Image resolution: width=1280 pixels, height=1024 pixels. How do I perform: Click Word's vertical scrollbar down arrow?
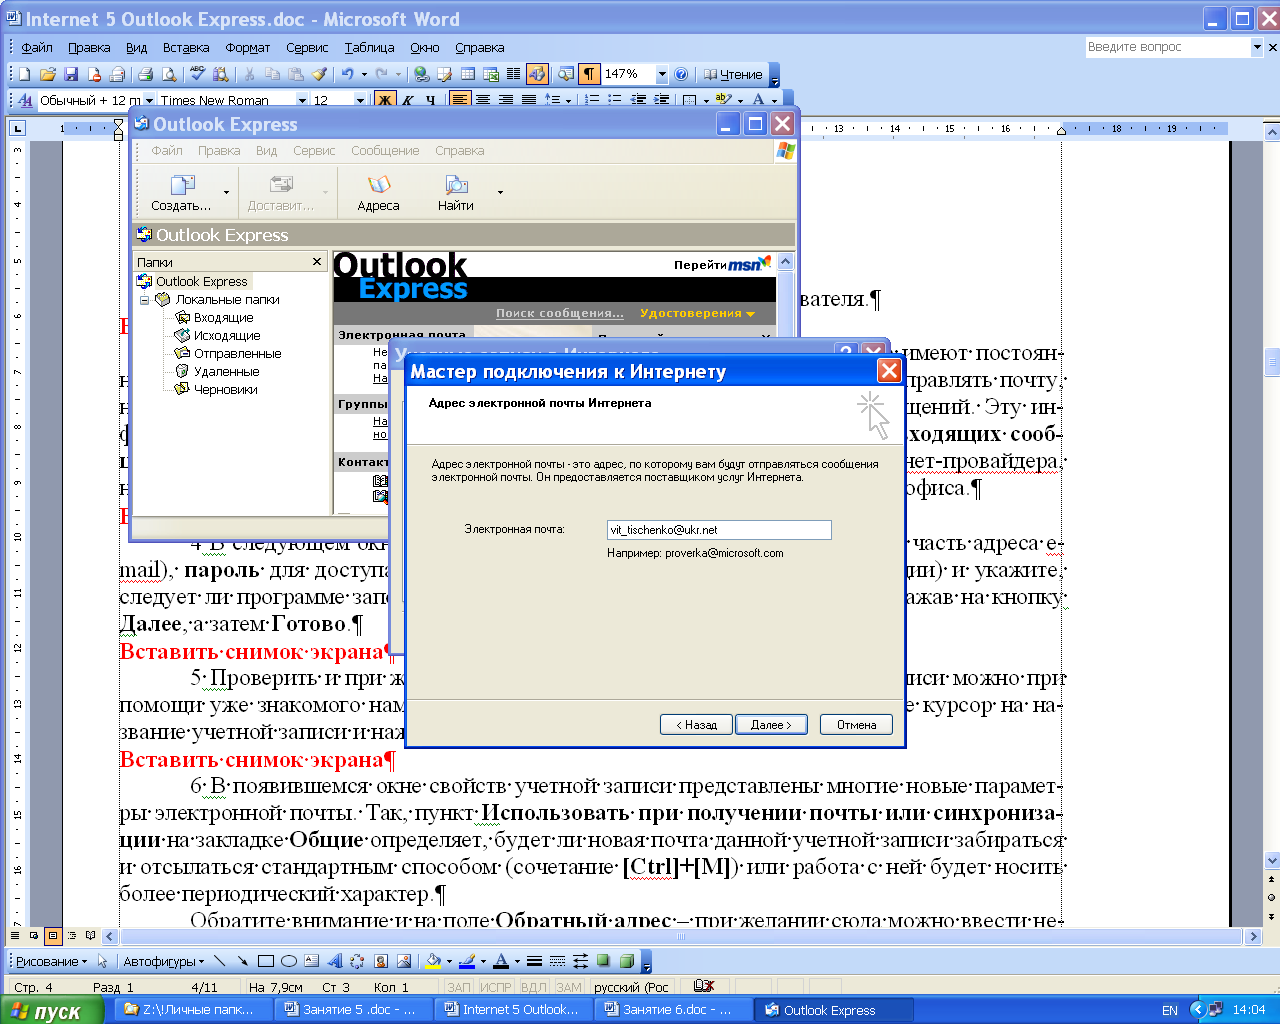1272,859
